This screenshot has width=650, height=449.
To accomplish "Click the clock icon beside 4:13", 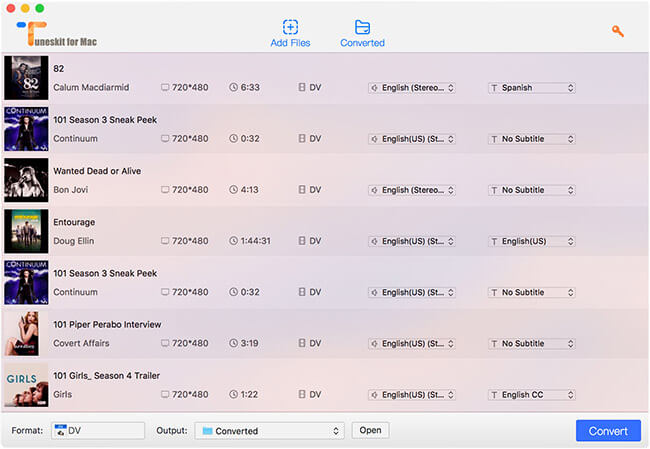I will (234, 190).
